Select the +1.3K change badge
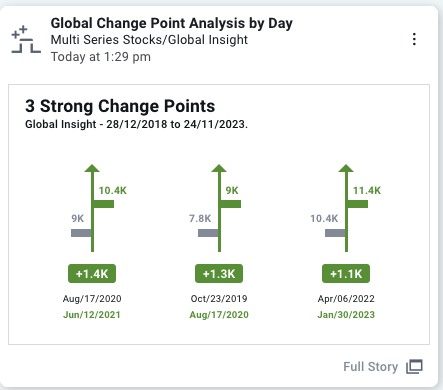The height and width of the screenshot is (390, 443). click(x=219, y=274)
